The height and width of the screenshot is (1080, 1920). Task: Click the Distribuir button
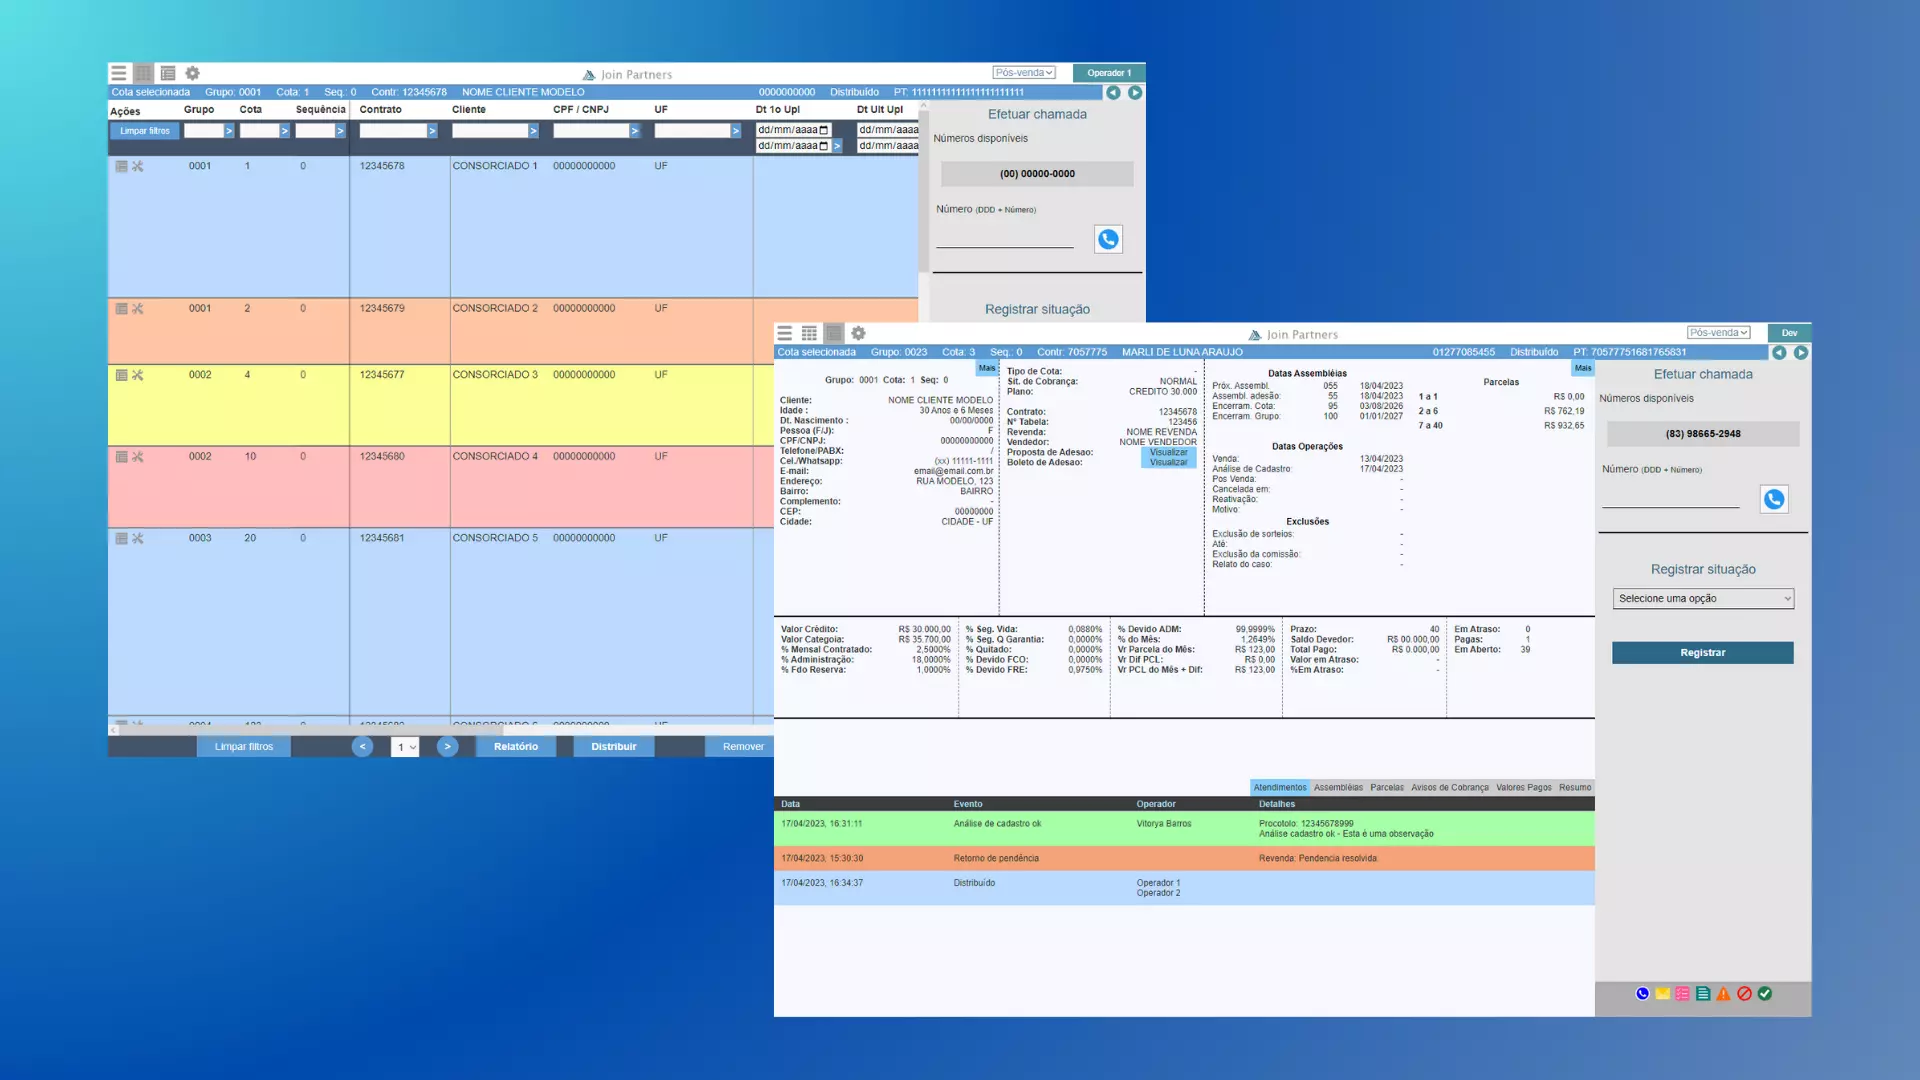(613, 746)
